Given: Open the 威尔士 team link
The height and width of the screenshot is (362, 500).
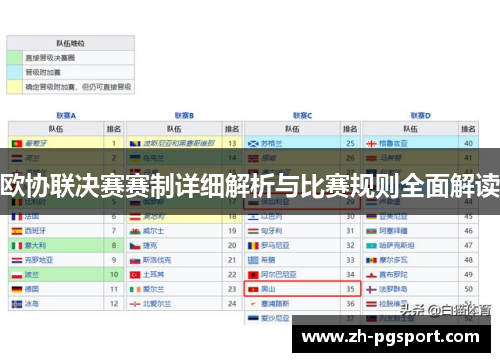Looking at the screenshot, I should click(153, 231).
